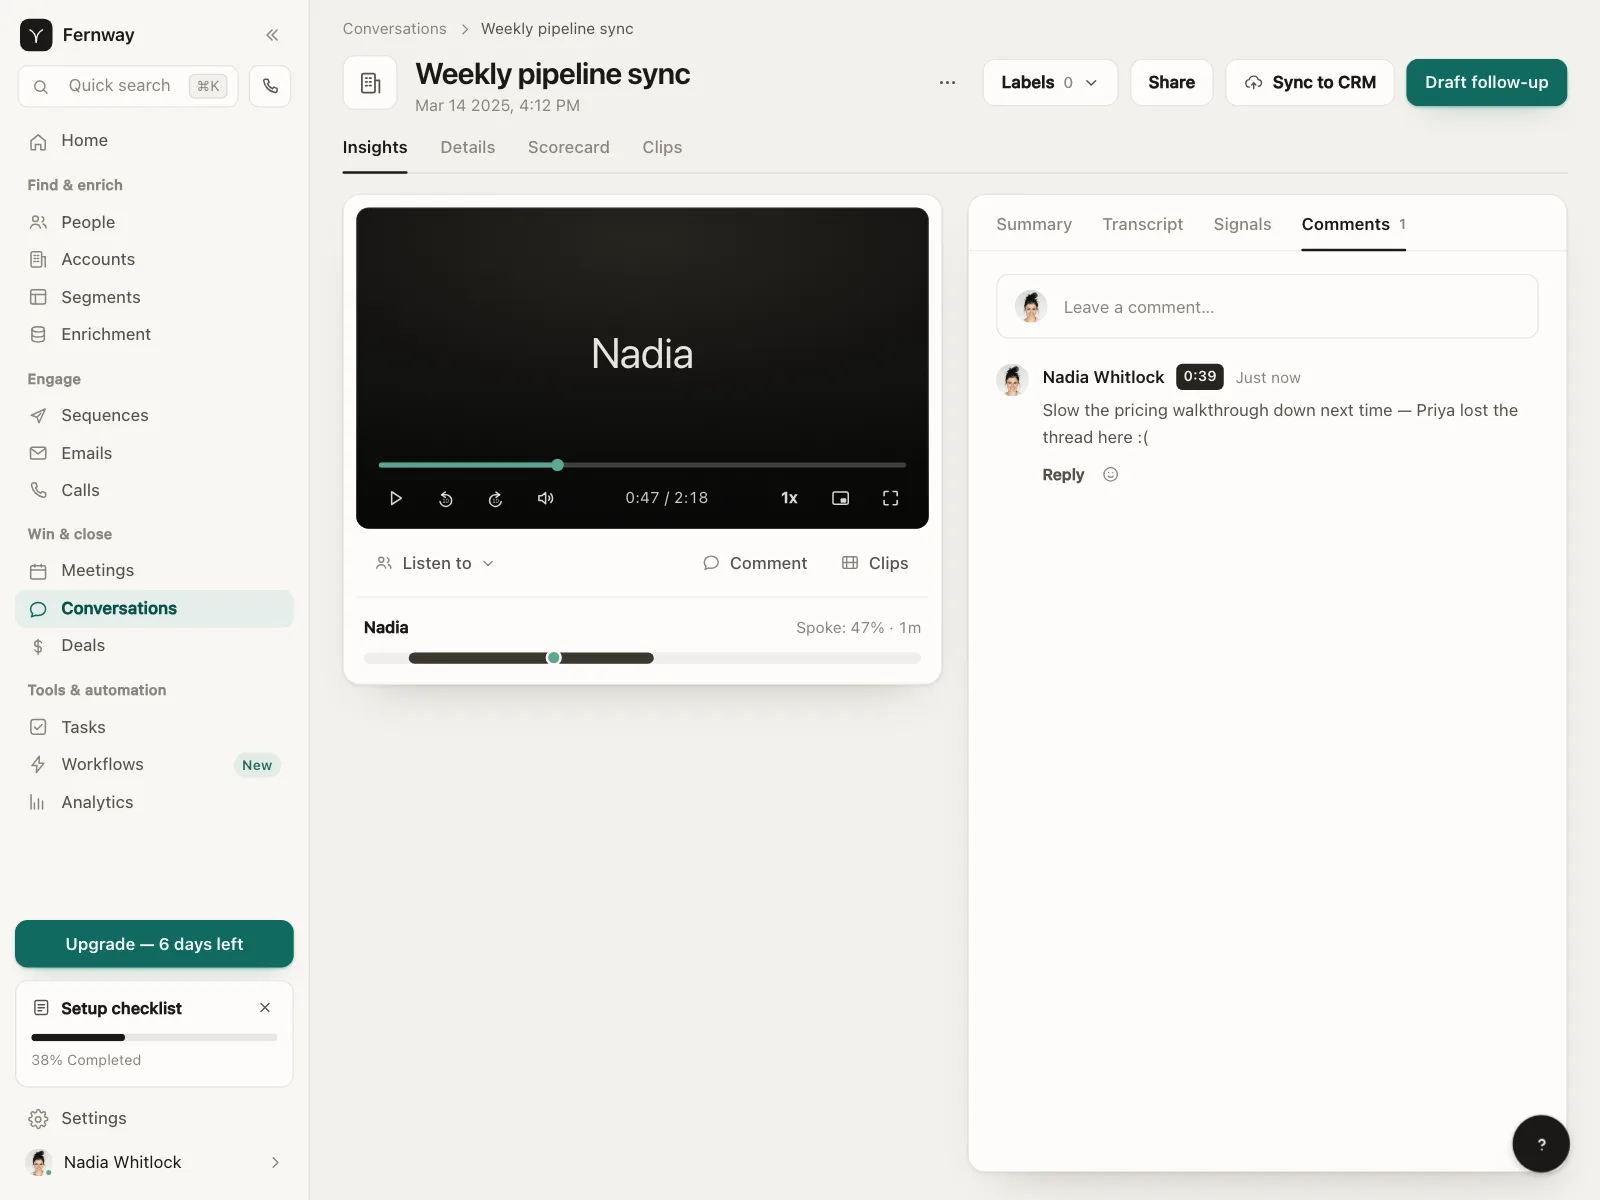
Task: Mute the player volume
Action: point(545,498)
